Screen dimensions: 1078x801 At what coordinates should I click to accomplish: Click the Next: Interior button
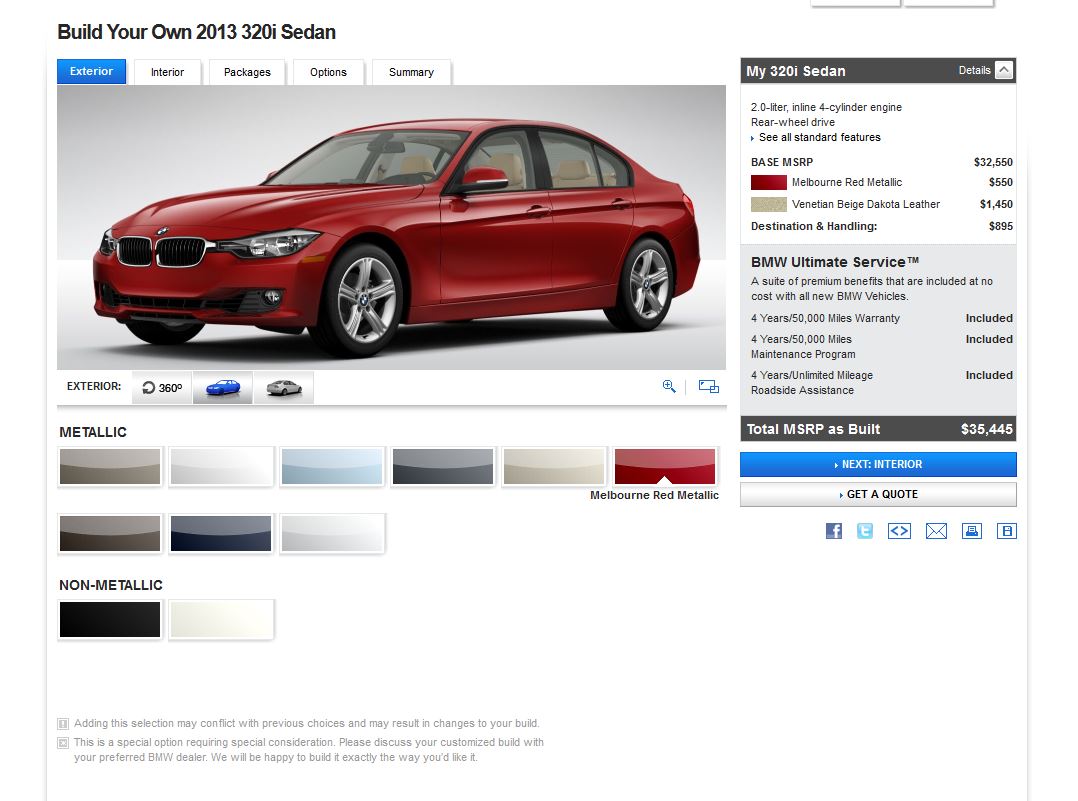pos(878,465)
